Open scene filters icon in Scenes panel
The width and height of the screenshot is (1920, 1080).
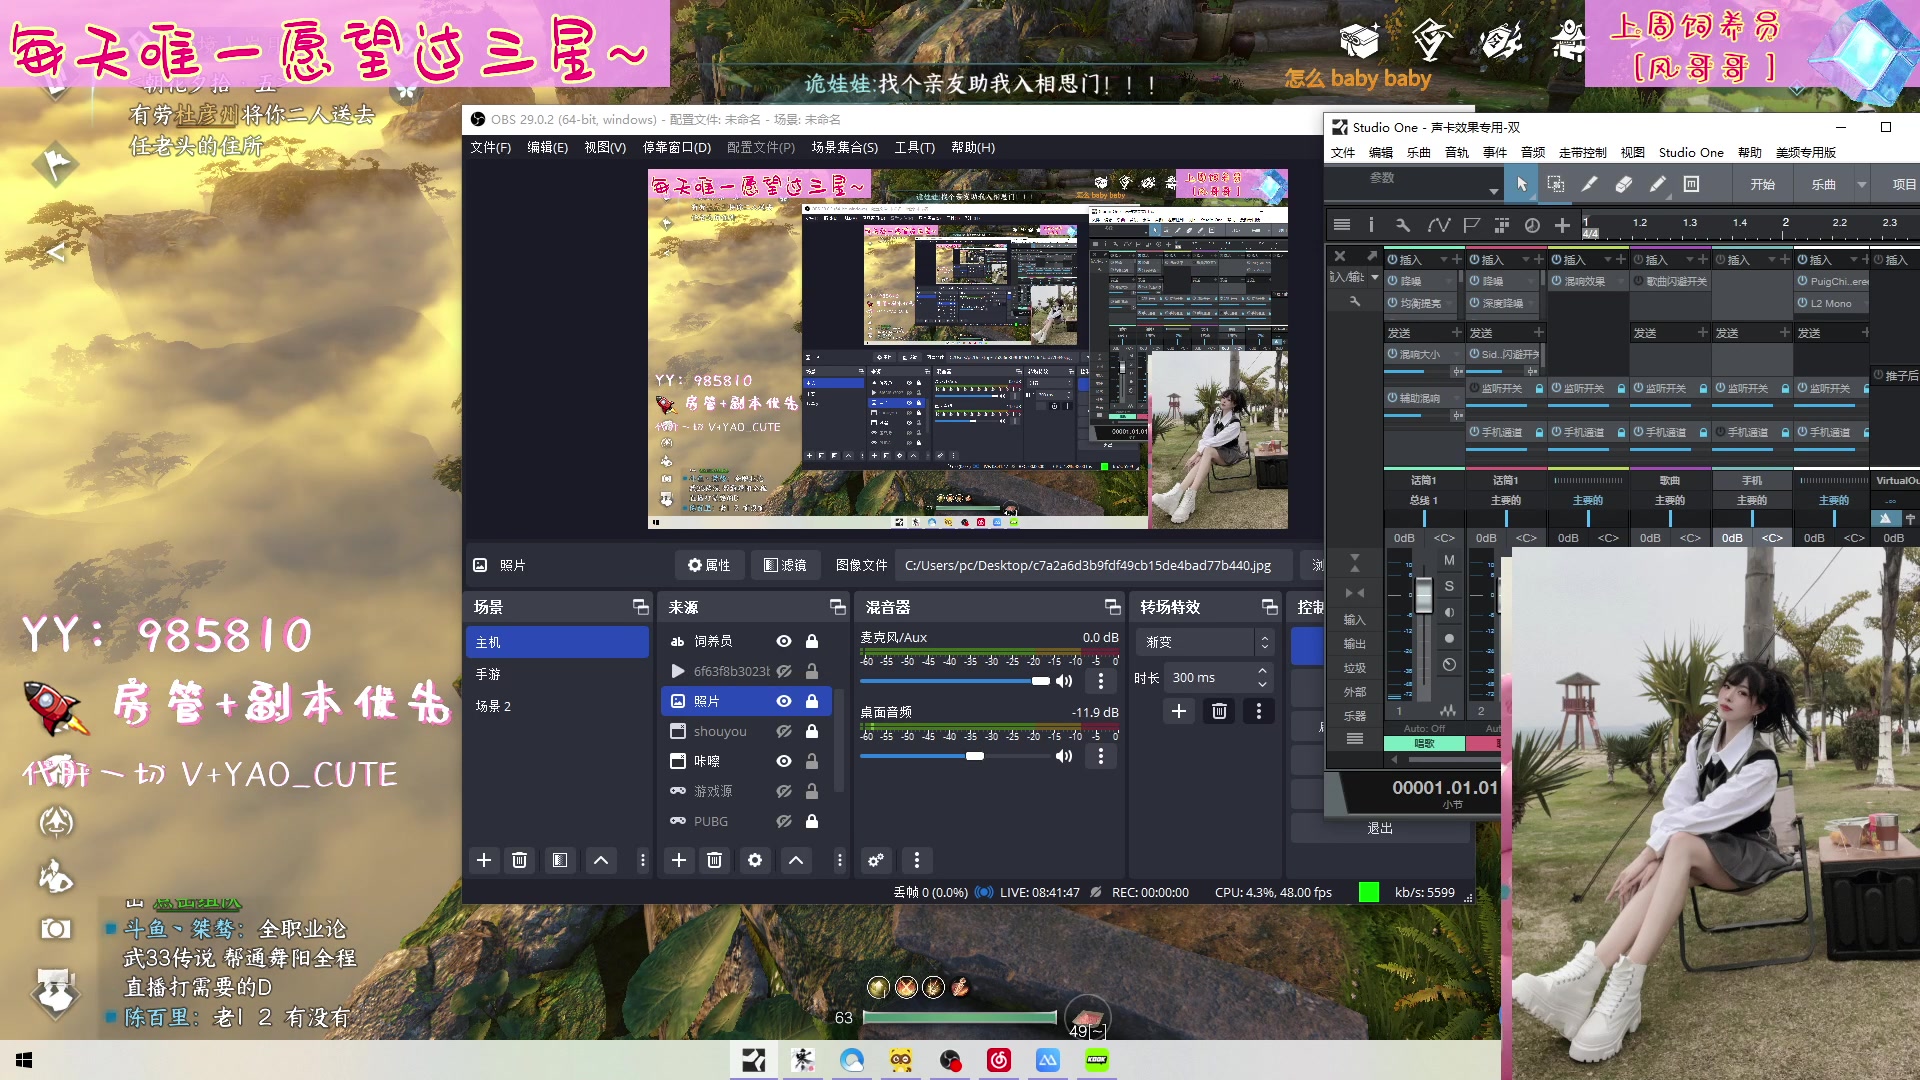pos(560,860)
